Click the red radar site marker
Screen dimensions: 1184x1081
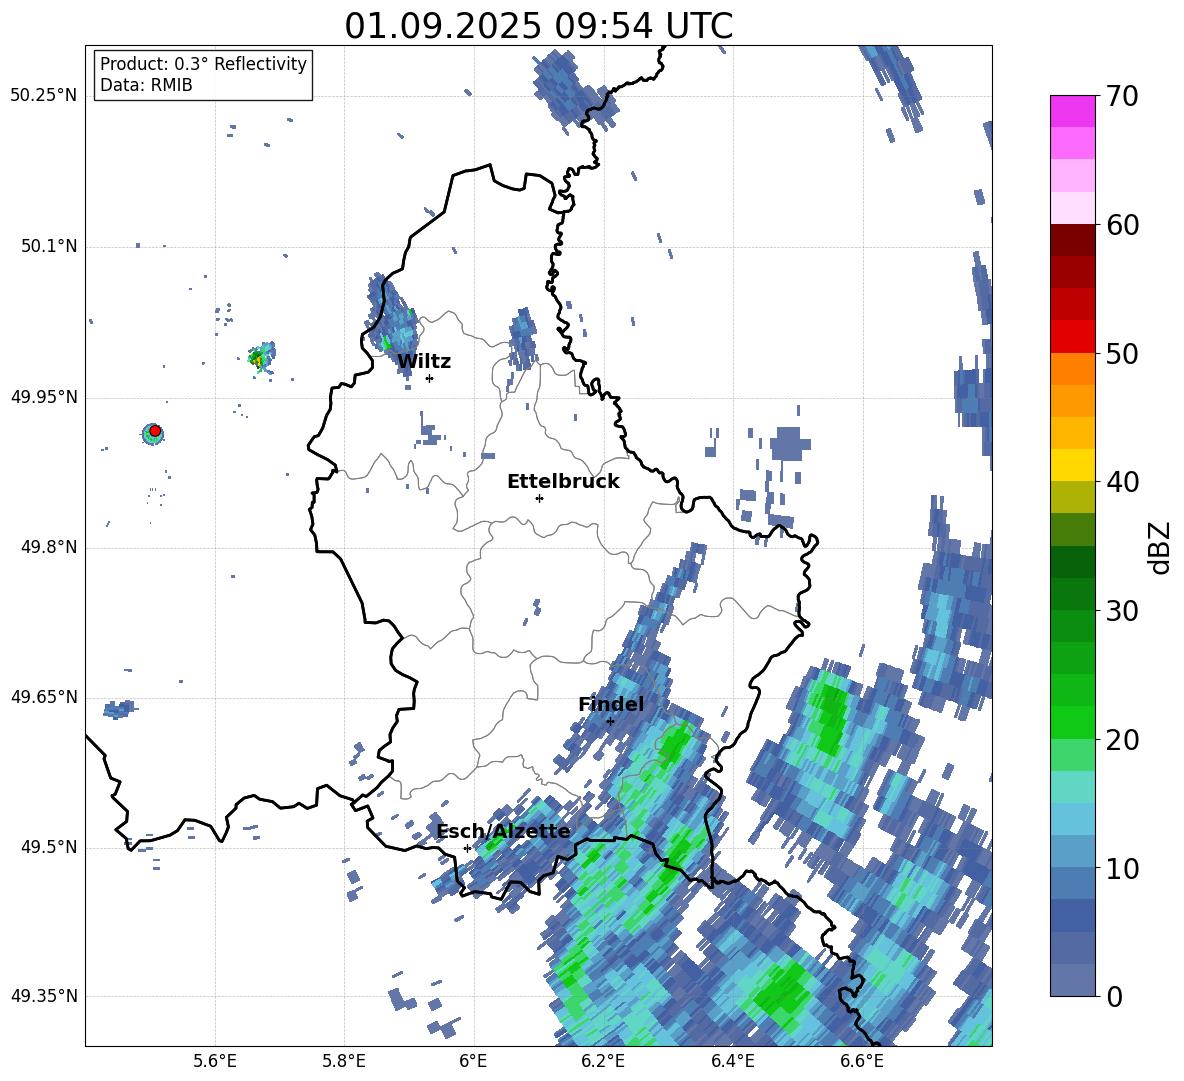(154, 431)
